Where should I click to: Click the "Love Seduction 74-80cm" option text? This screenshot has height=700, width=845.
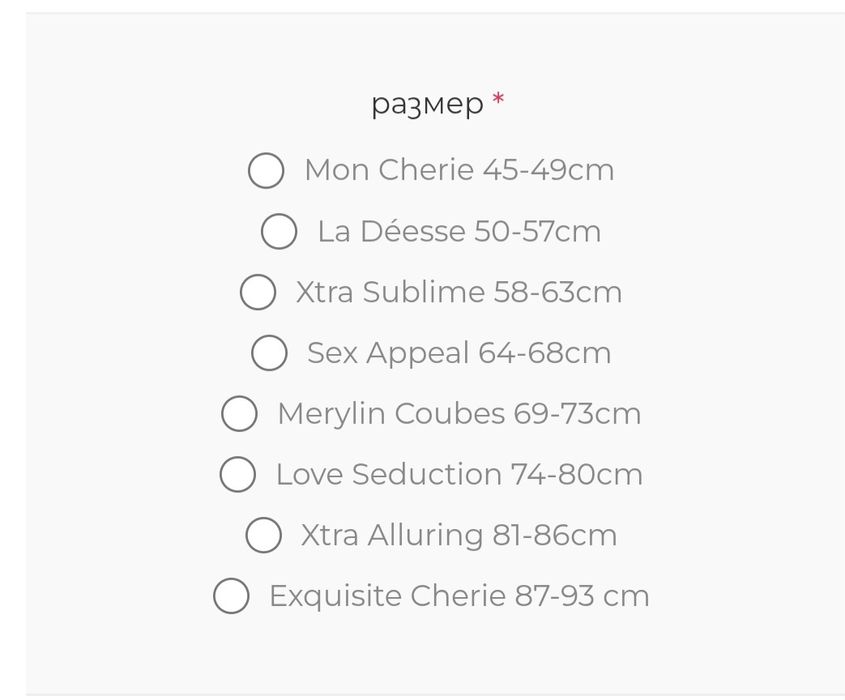pyautogui.click(x=459, y=474)
